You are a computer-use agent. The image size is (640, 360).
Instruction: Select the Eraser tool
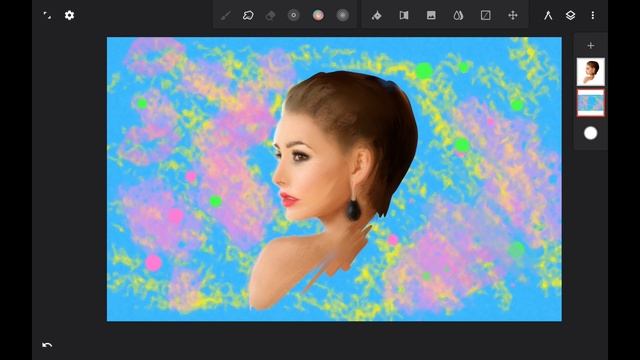click(270, 16)
